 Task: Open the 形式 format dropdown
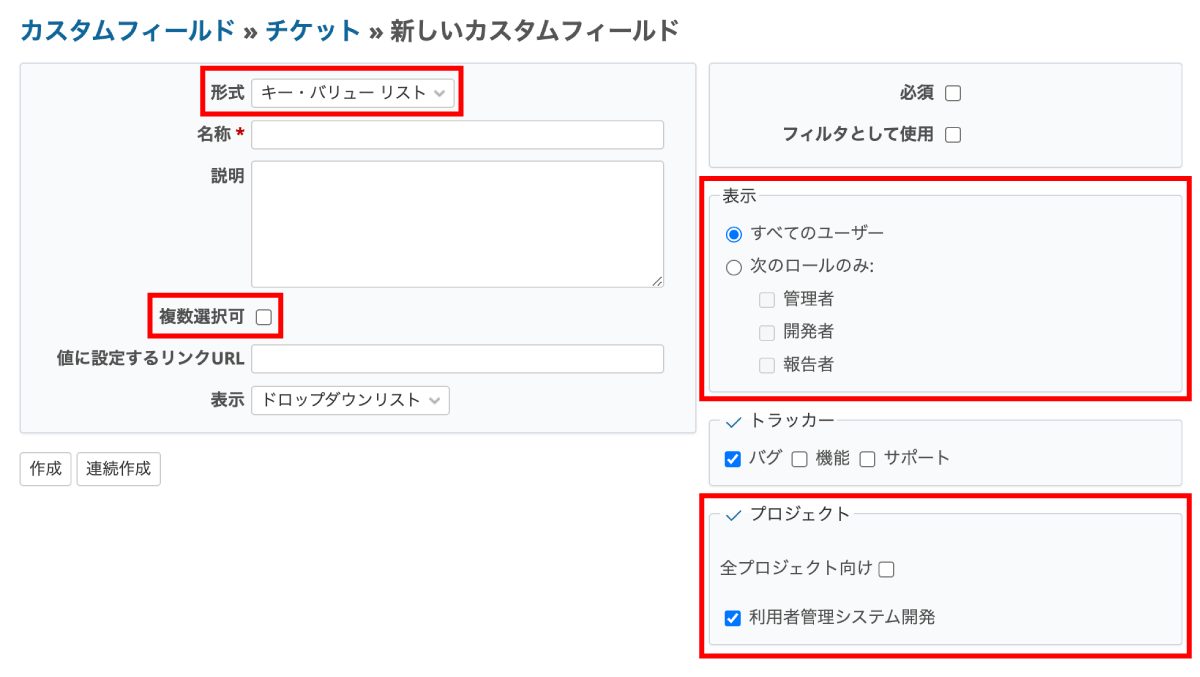[353, 93]
